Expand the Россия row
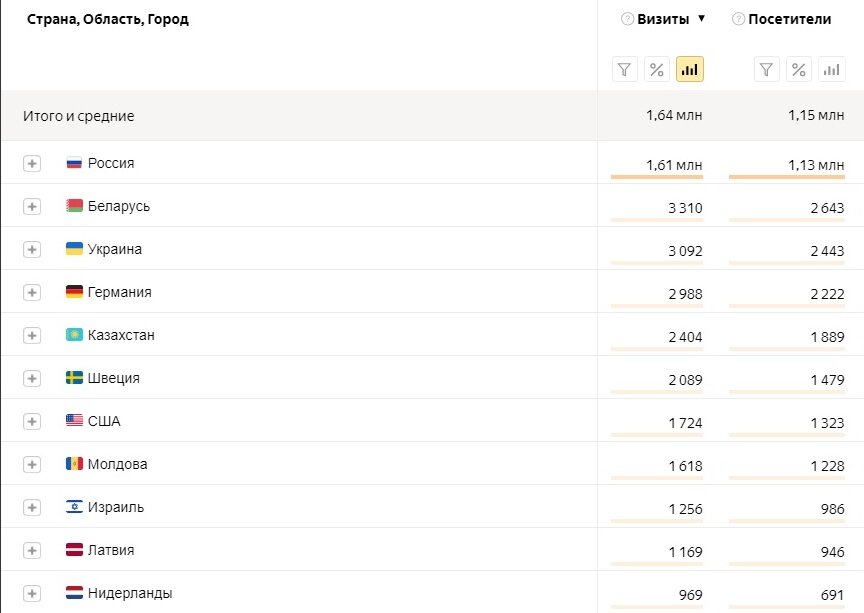This screenshot has height=613, width=864. (32, 163)
